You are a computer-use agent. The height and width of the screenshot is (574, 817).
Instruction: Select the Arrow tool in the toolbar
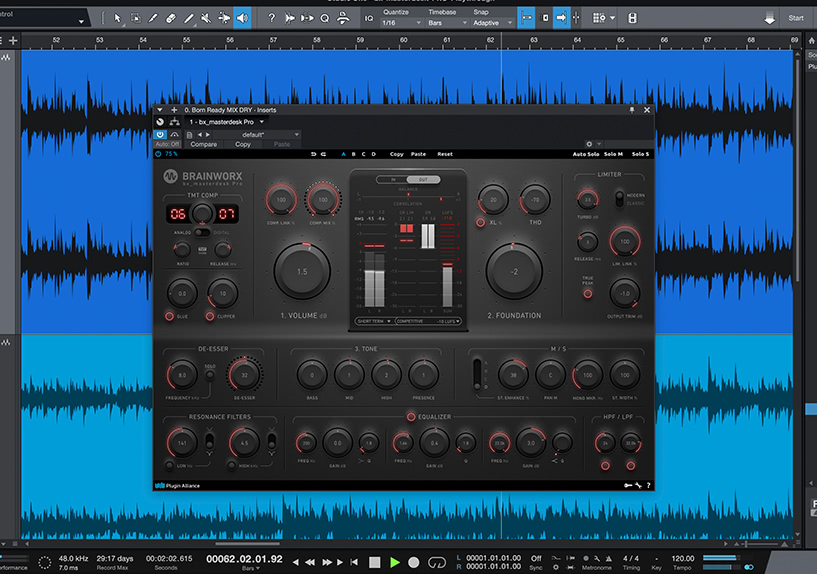click(117, 18)
